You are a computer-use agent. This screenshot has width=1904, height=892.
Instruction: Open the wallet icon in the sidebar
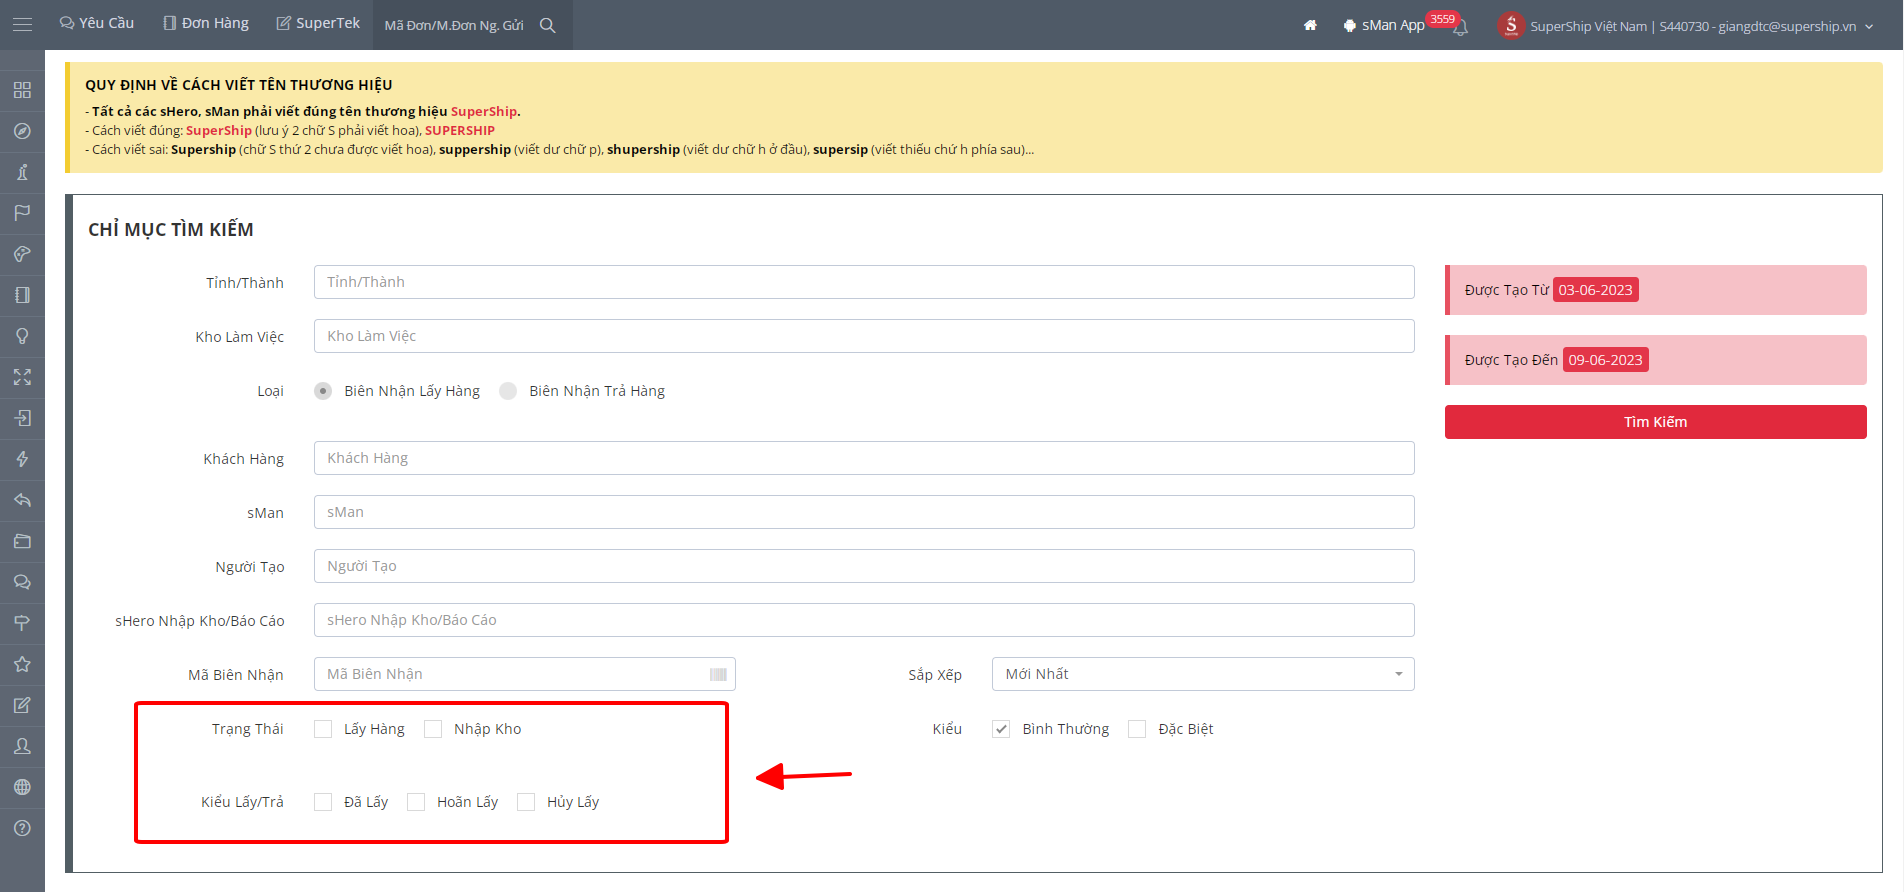[x=22, y=541]
